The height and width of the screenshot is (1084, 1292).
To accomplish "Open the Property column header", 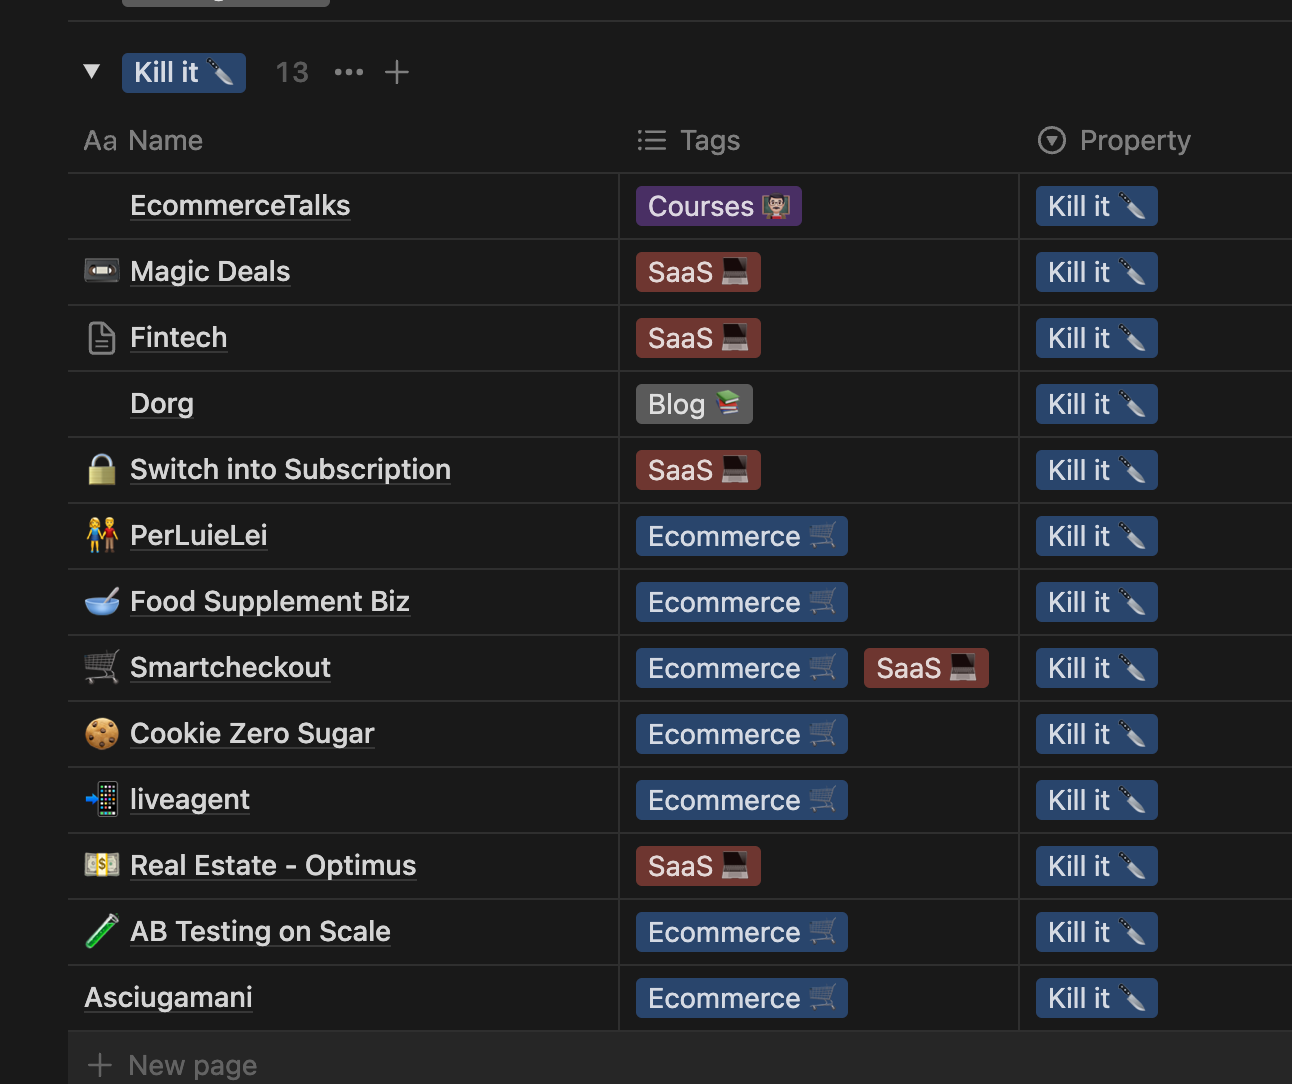I will click(1114, 140).
